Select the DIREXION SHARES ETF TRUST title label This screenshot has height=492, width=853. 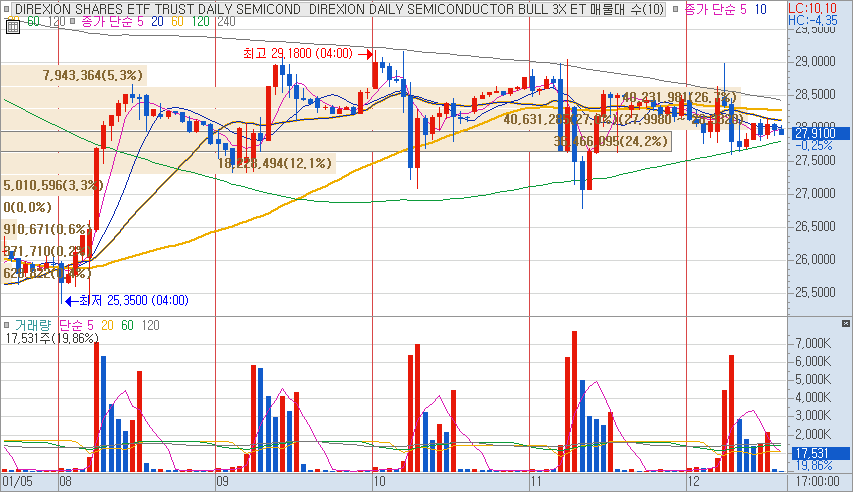click(x=338, y=9)
